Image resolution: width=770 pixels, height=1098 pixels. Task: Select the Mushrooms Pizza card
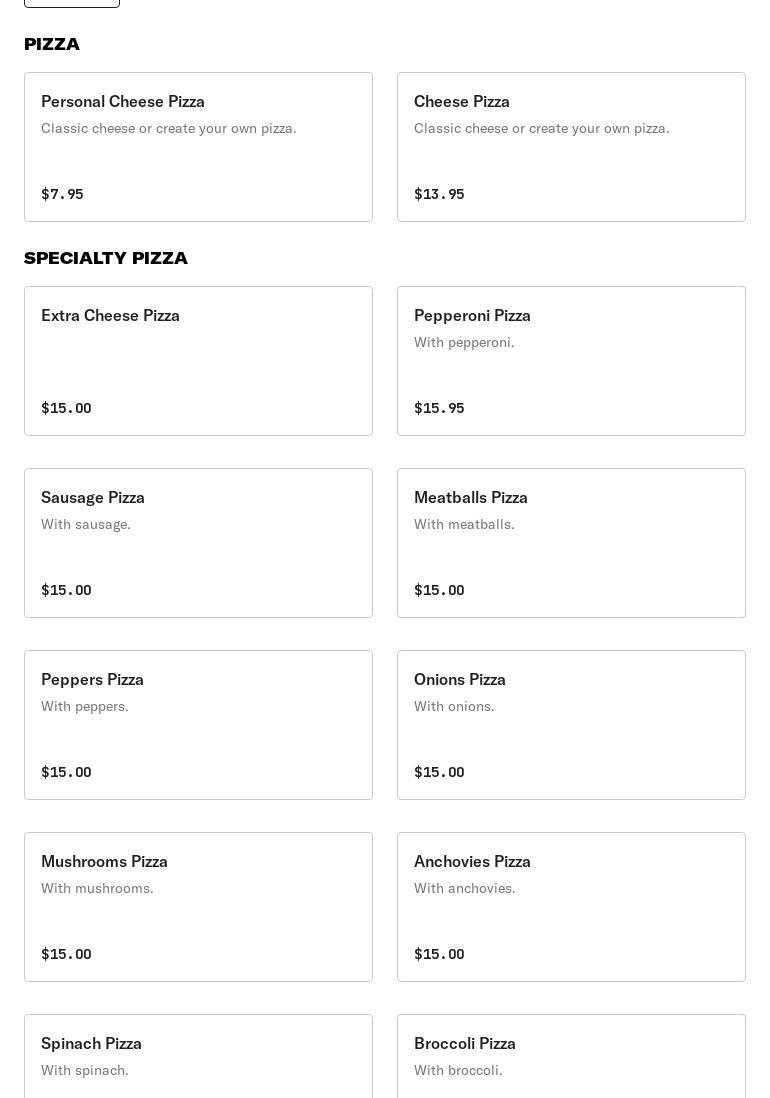198,907
